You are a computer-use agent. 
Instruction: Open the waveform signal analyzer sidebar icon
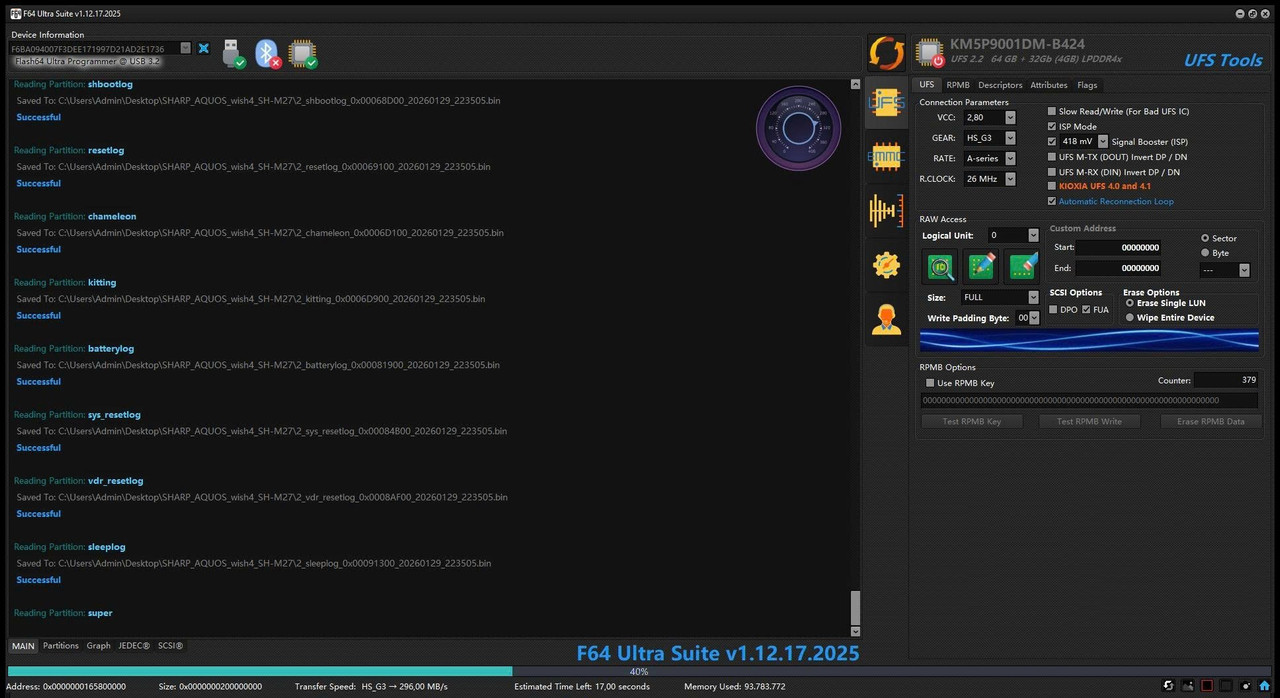pyautogui.click(x=886, y=210)
